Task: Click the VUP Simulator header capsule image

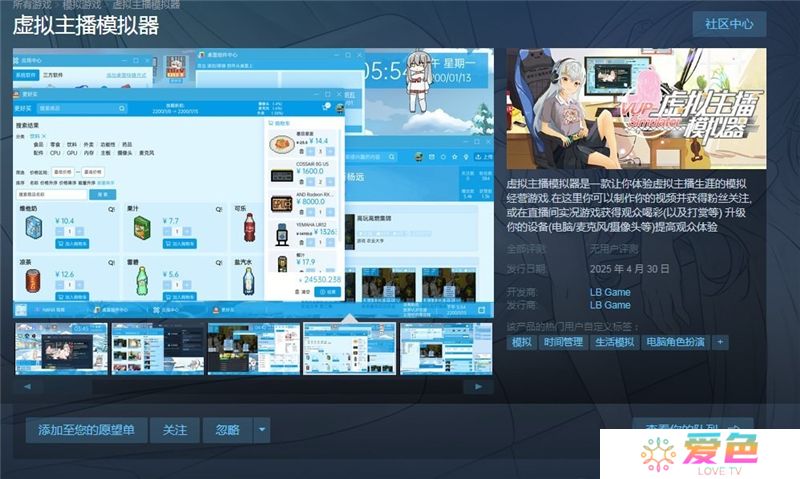Action: [636, 108]
